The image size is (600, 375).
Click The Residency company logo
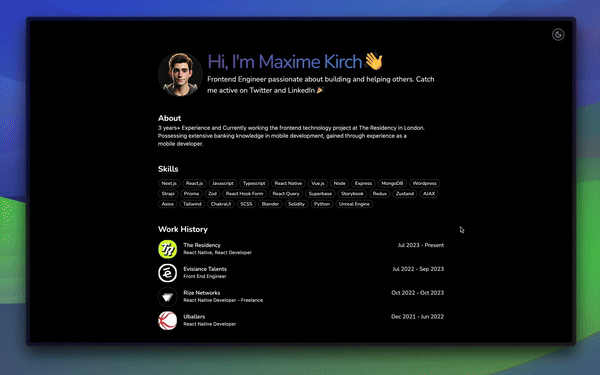click(x=168, y=249)
